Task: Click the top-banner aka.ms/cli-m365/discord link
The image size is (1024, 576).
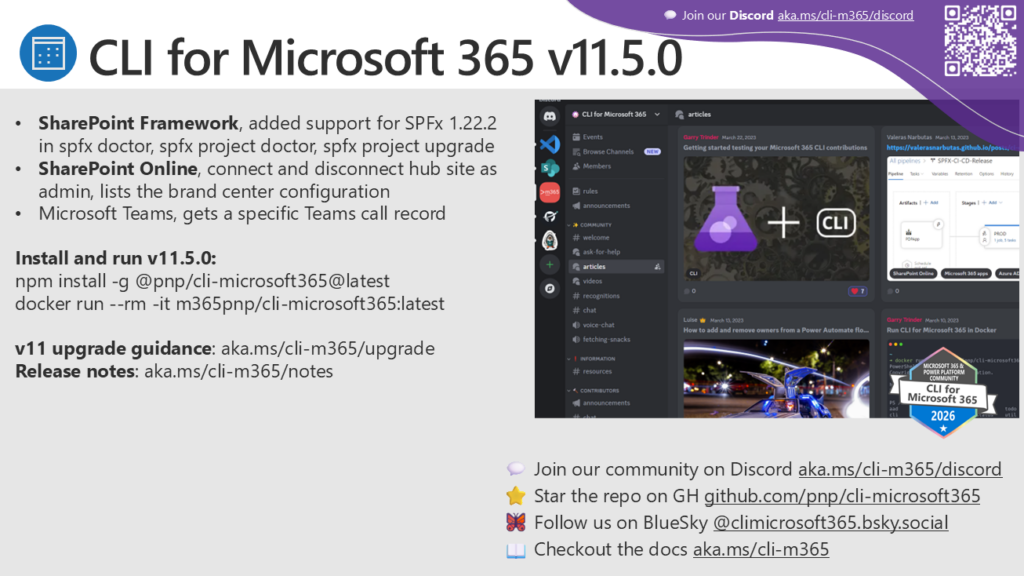Action: point(845,16)
